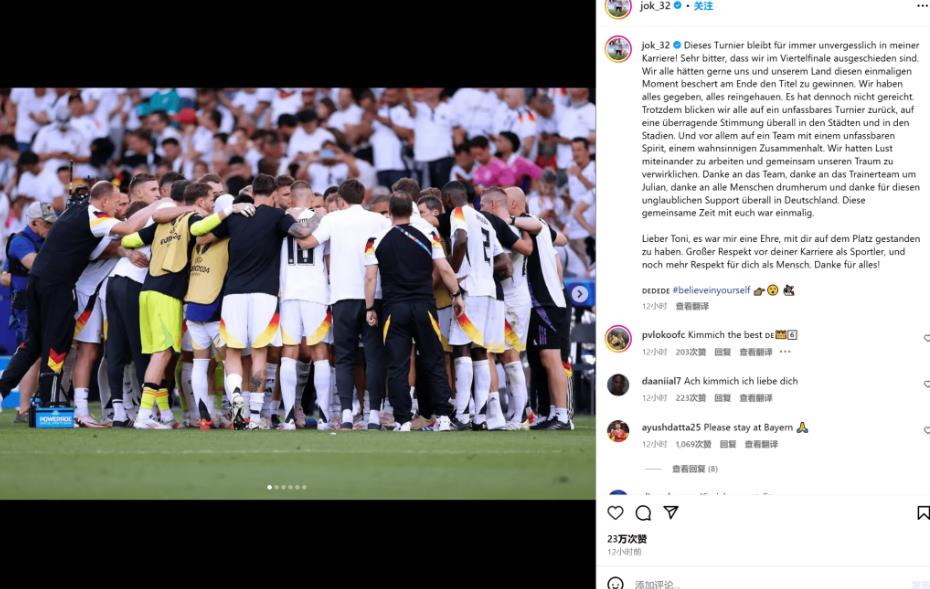Save the post with the bookmark icon

click(923, 513)
